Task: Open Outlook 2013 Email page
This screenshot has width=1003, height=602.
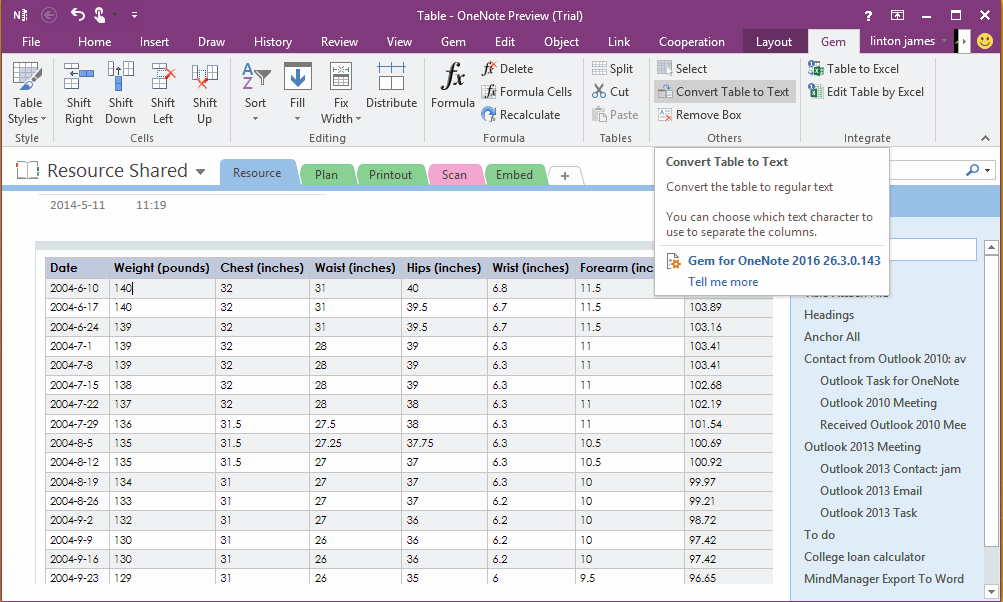Action: 871,491
